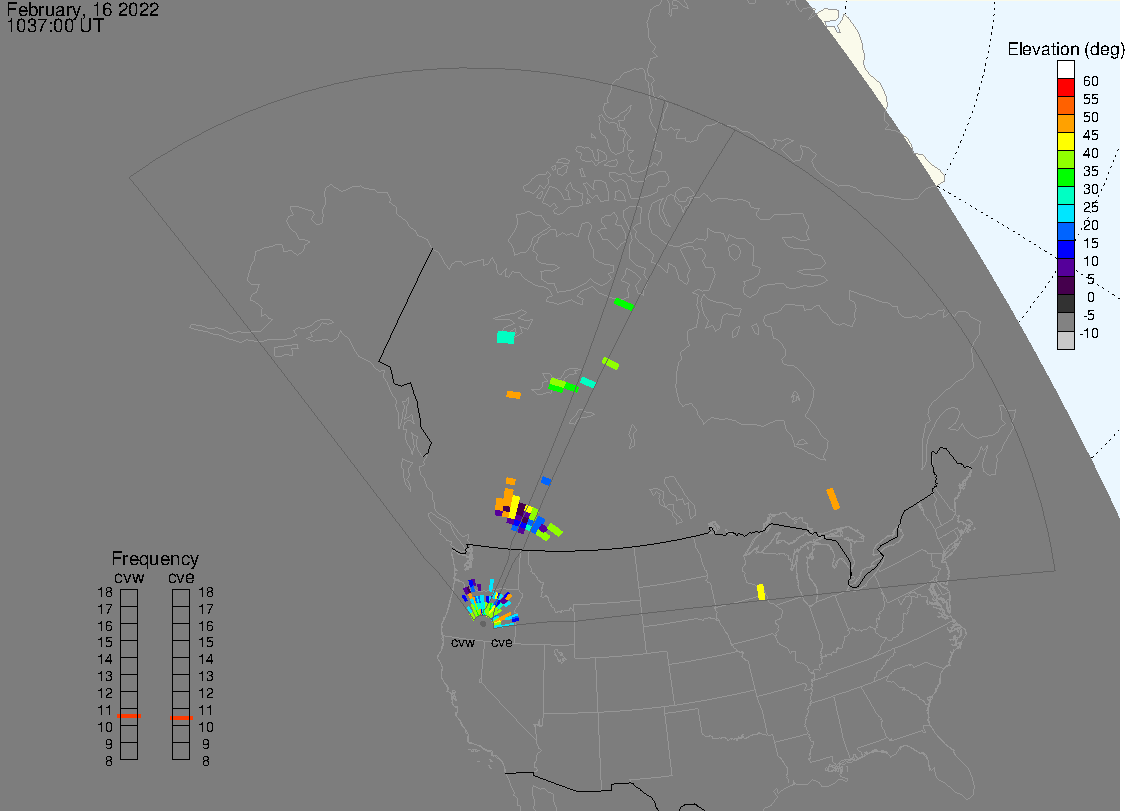Click the light gray -10 degree swatch
This screenshot has width=1125, height=811.
pos(1065,339)
